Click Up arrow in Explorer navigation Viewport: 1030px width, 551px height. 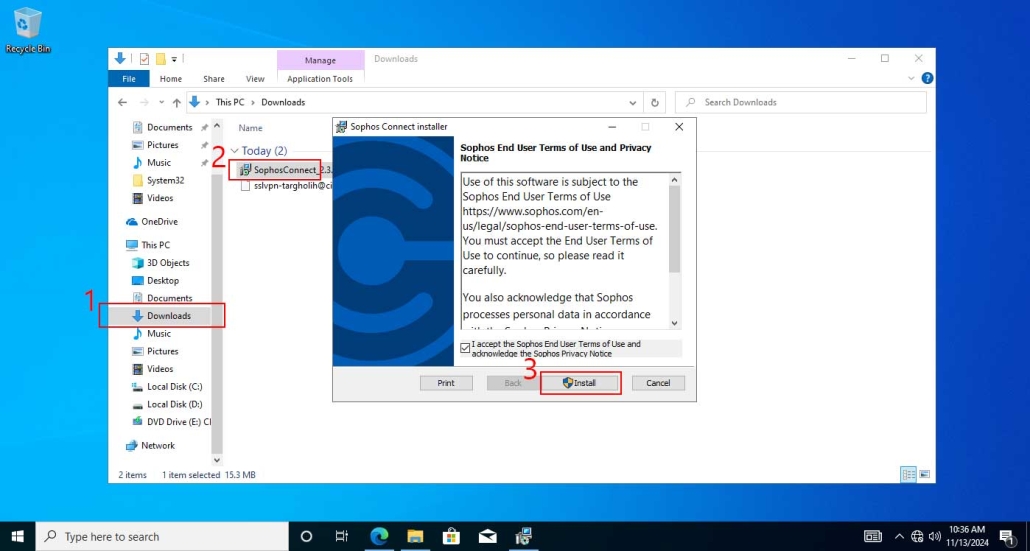tap(177, 102)
